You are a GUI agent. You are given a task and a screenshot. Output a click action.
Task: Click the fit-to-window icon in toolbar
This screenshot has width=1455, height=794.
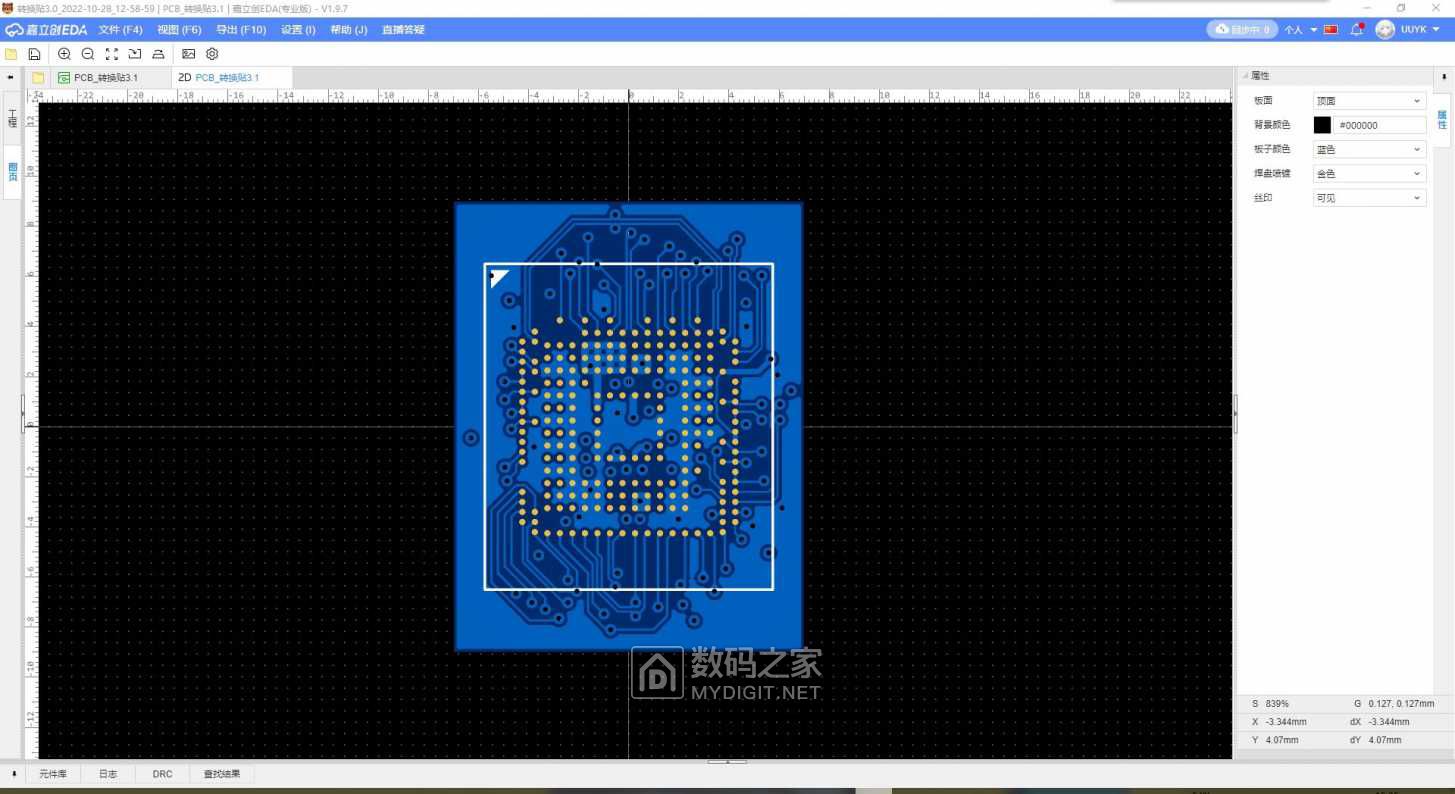click(x=112, y=54)
